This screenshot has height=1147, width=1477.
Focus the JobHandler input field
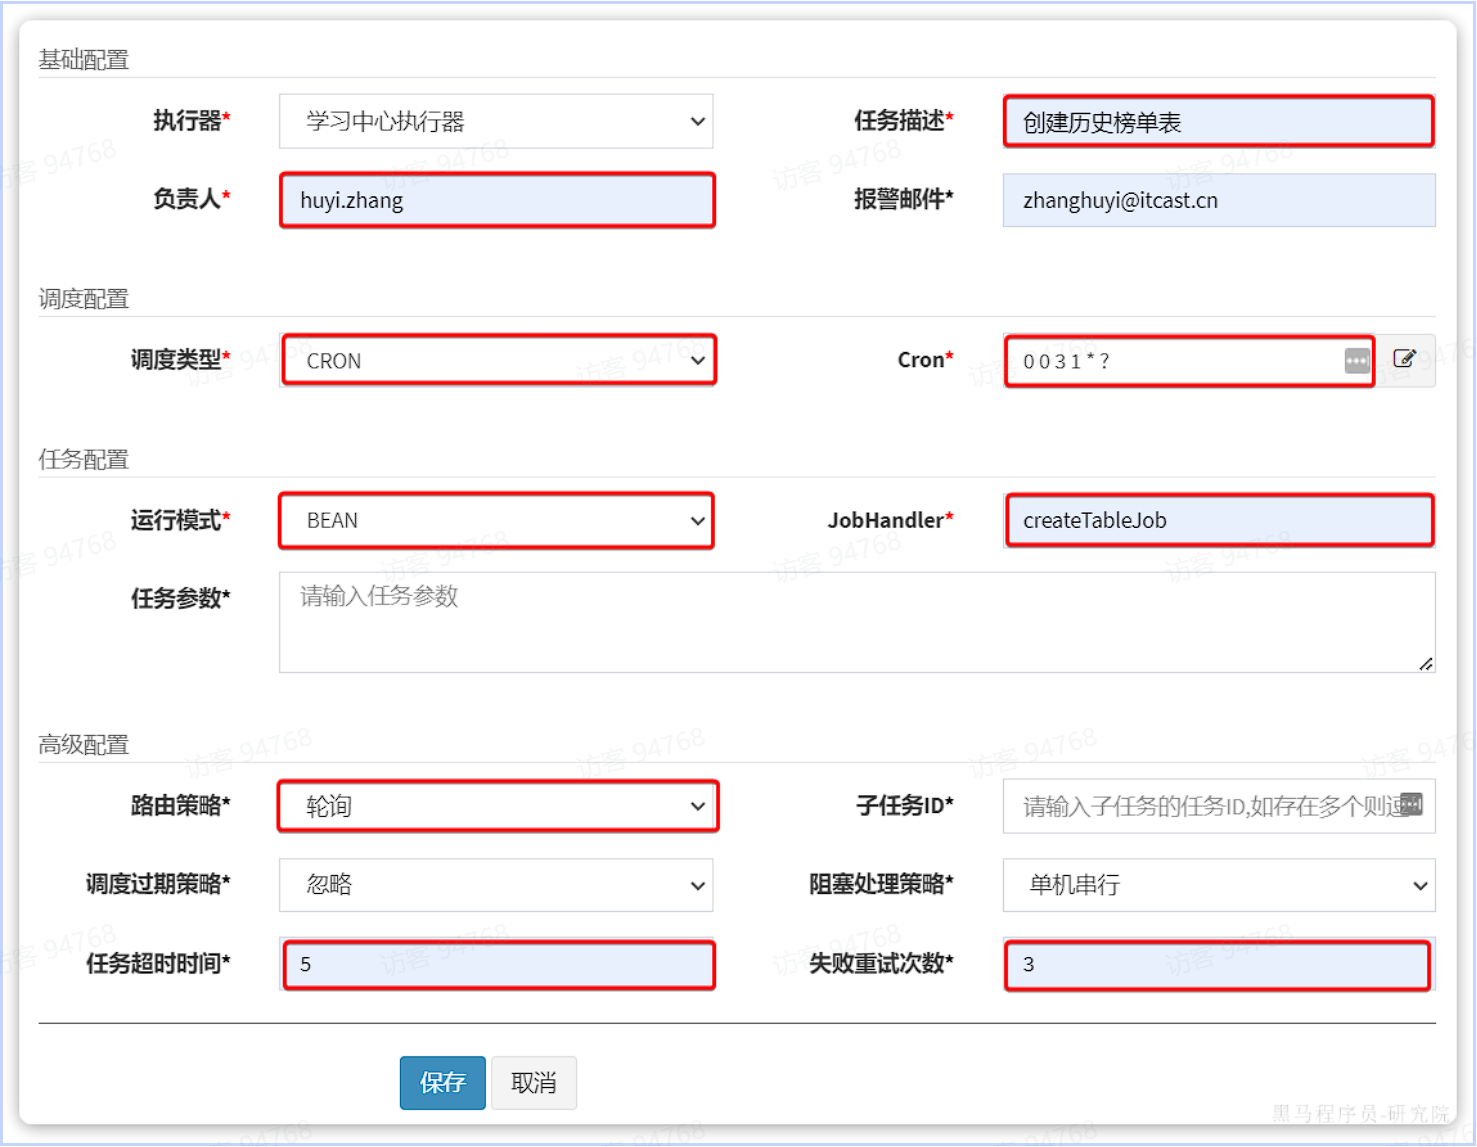pos(1219,520)
